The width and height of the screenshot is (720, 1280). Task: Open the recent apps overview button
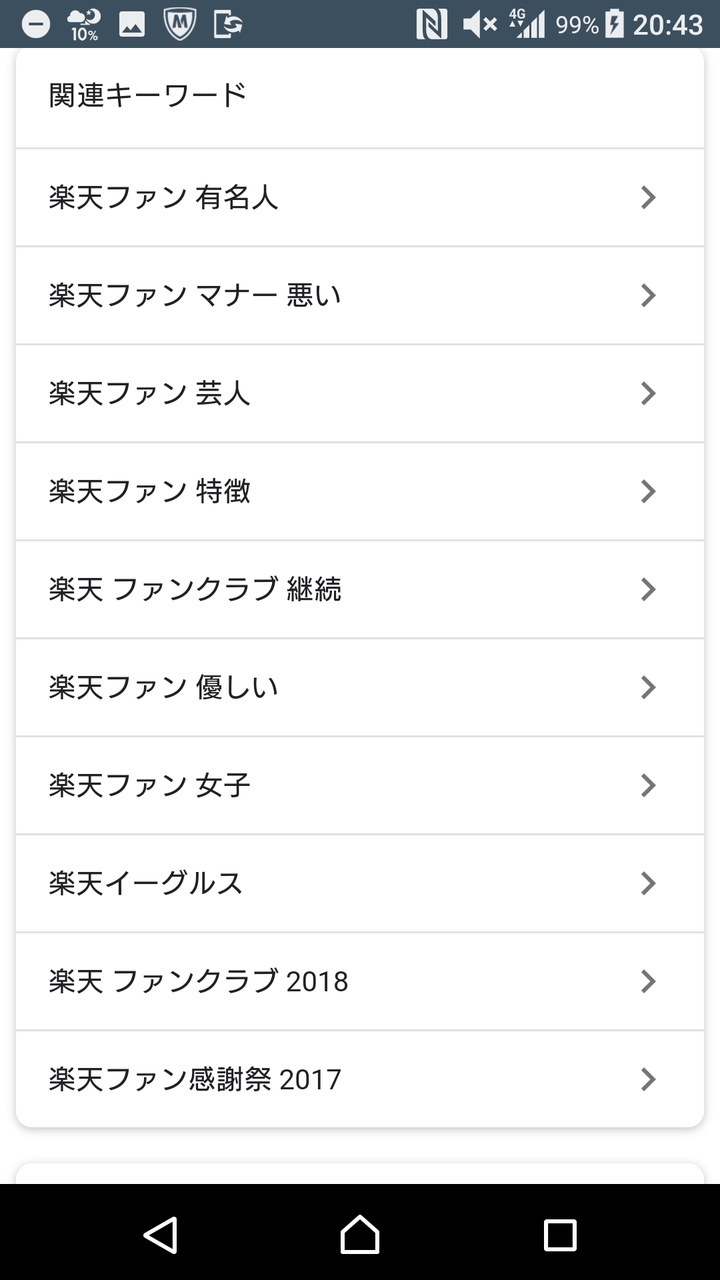click(560, 1235)
